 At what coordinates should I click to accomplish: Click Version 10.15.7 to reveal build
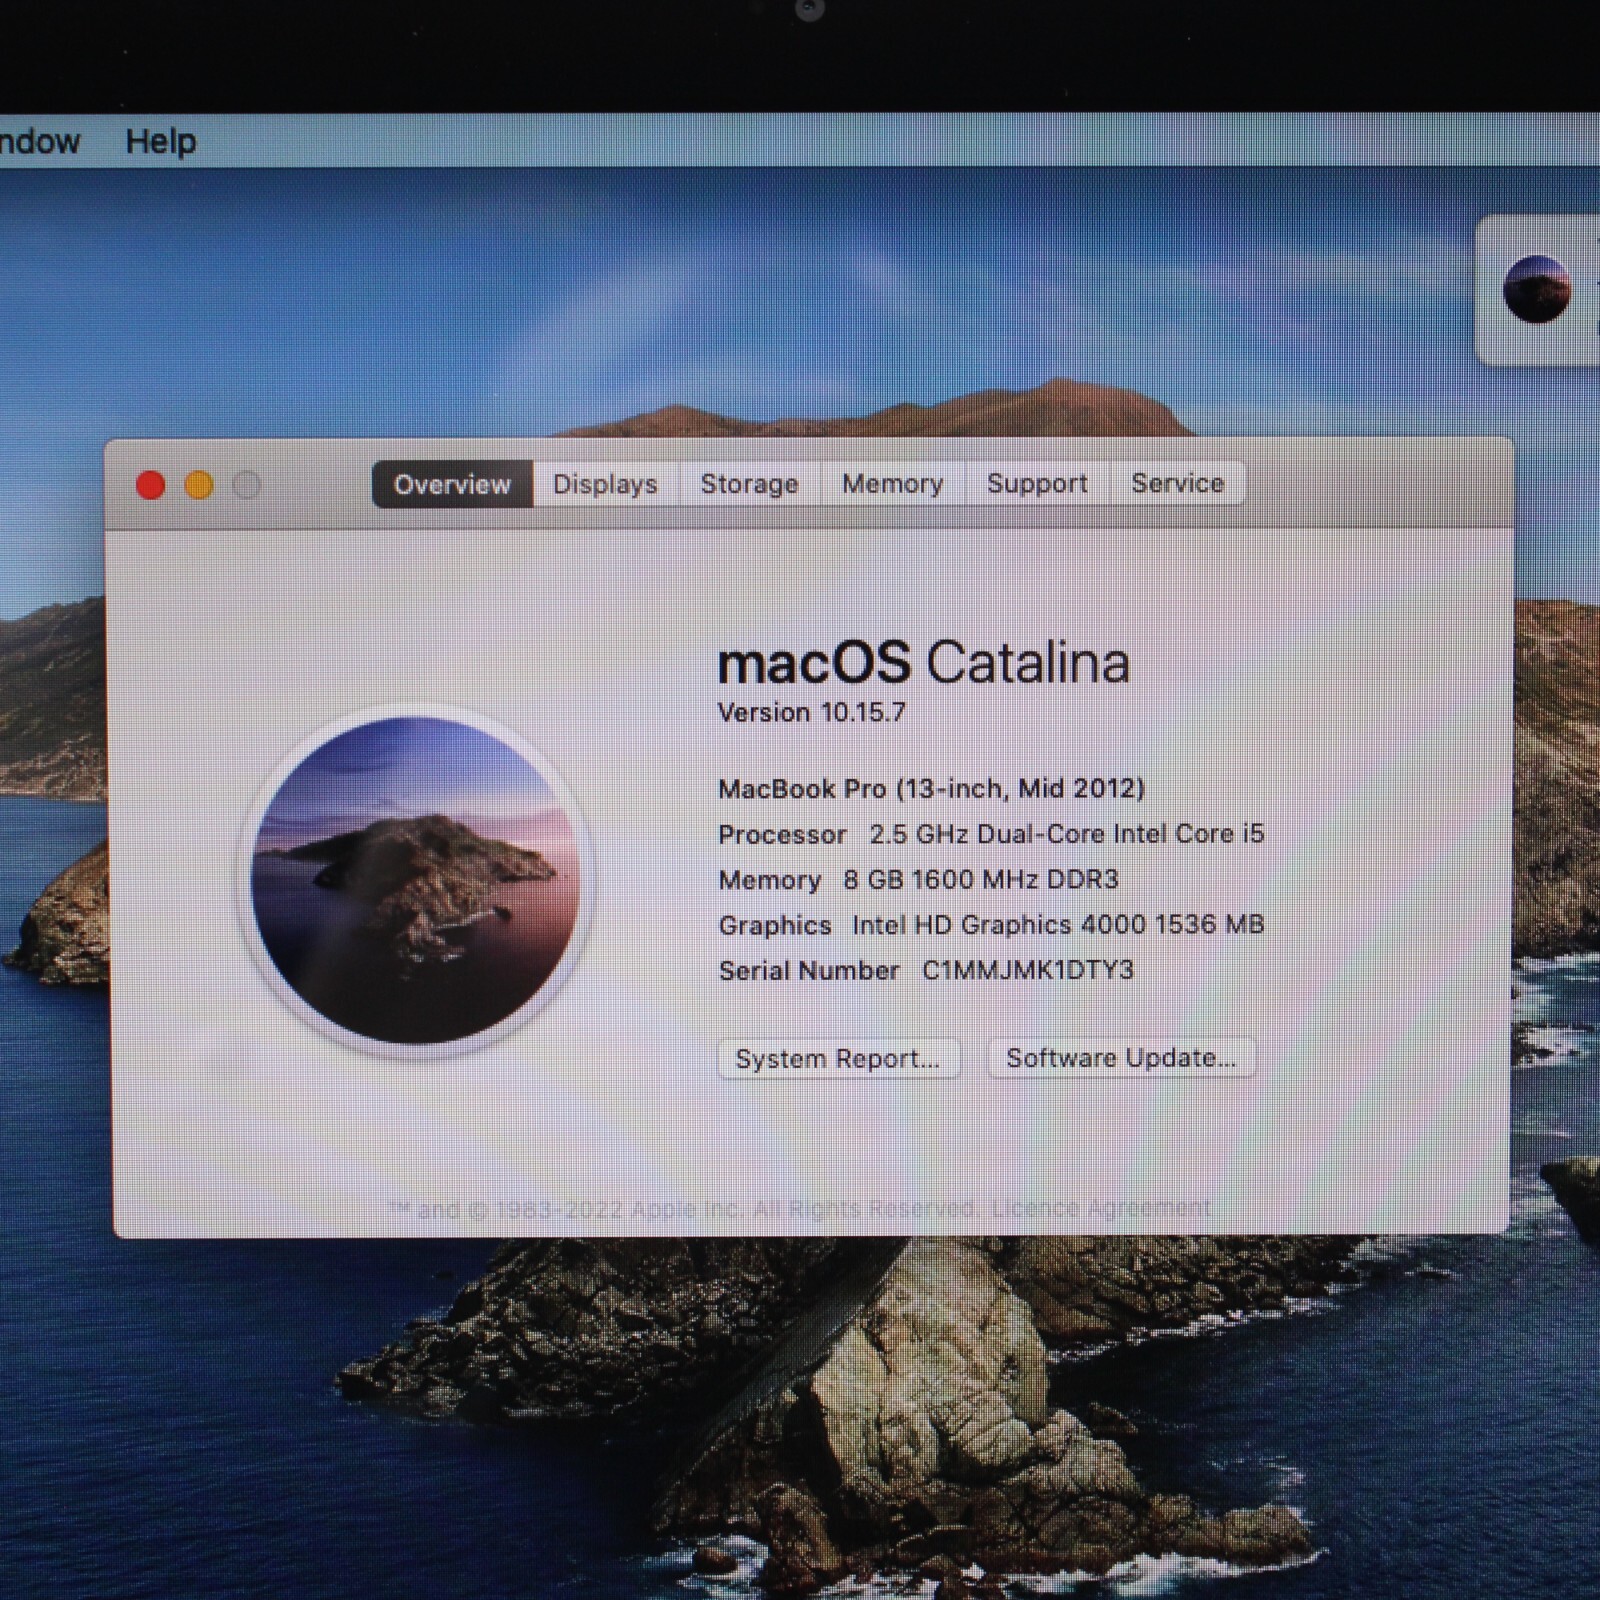point(812,713)
